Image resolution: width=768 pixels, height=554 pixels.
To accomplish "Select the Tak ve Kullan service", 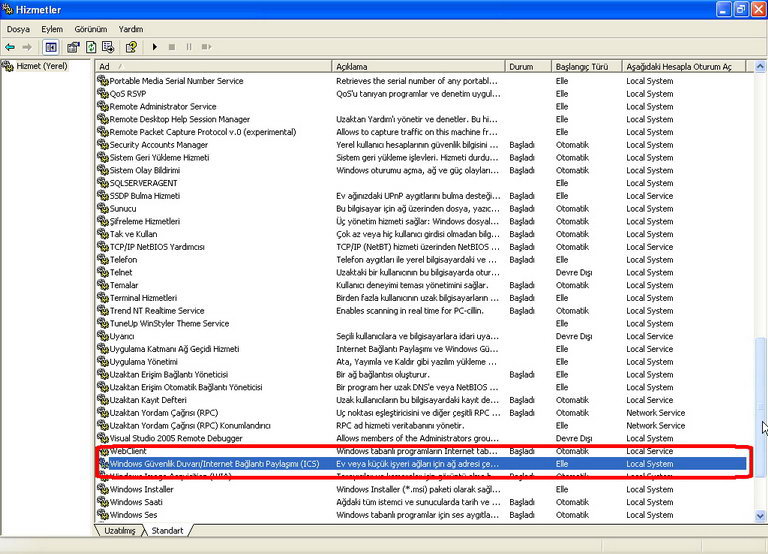I will click(133, 234).
